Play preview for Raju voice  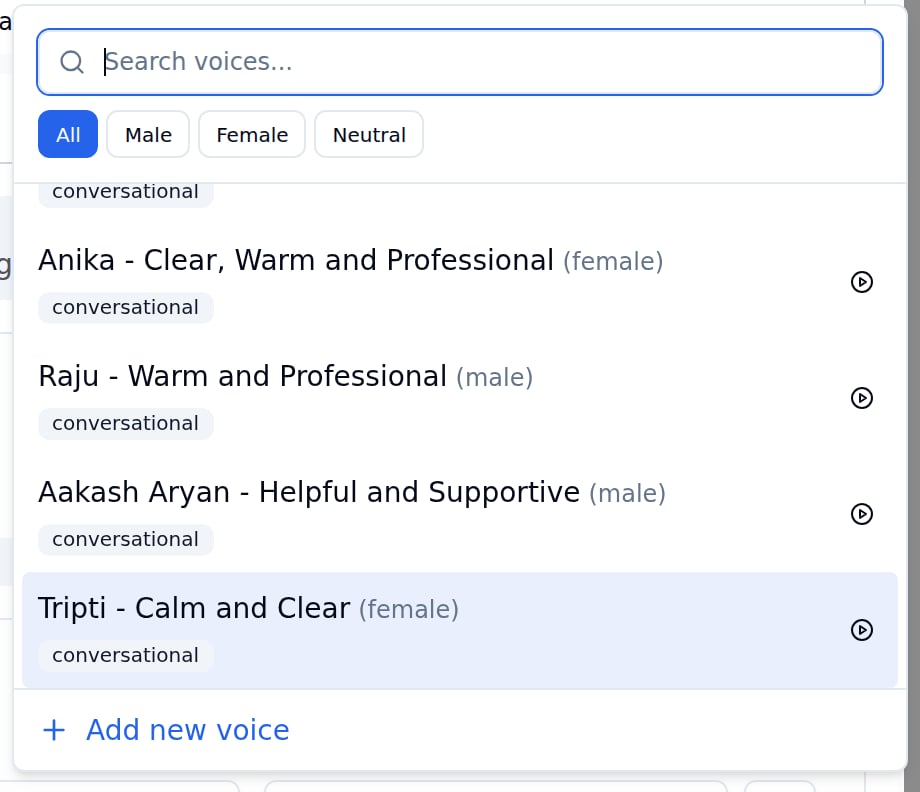(861, 398)
